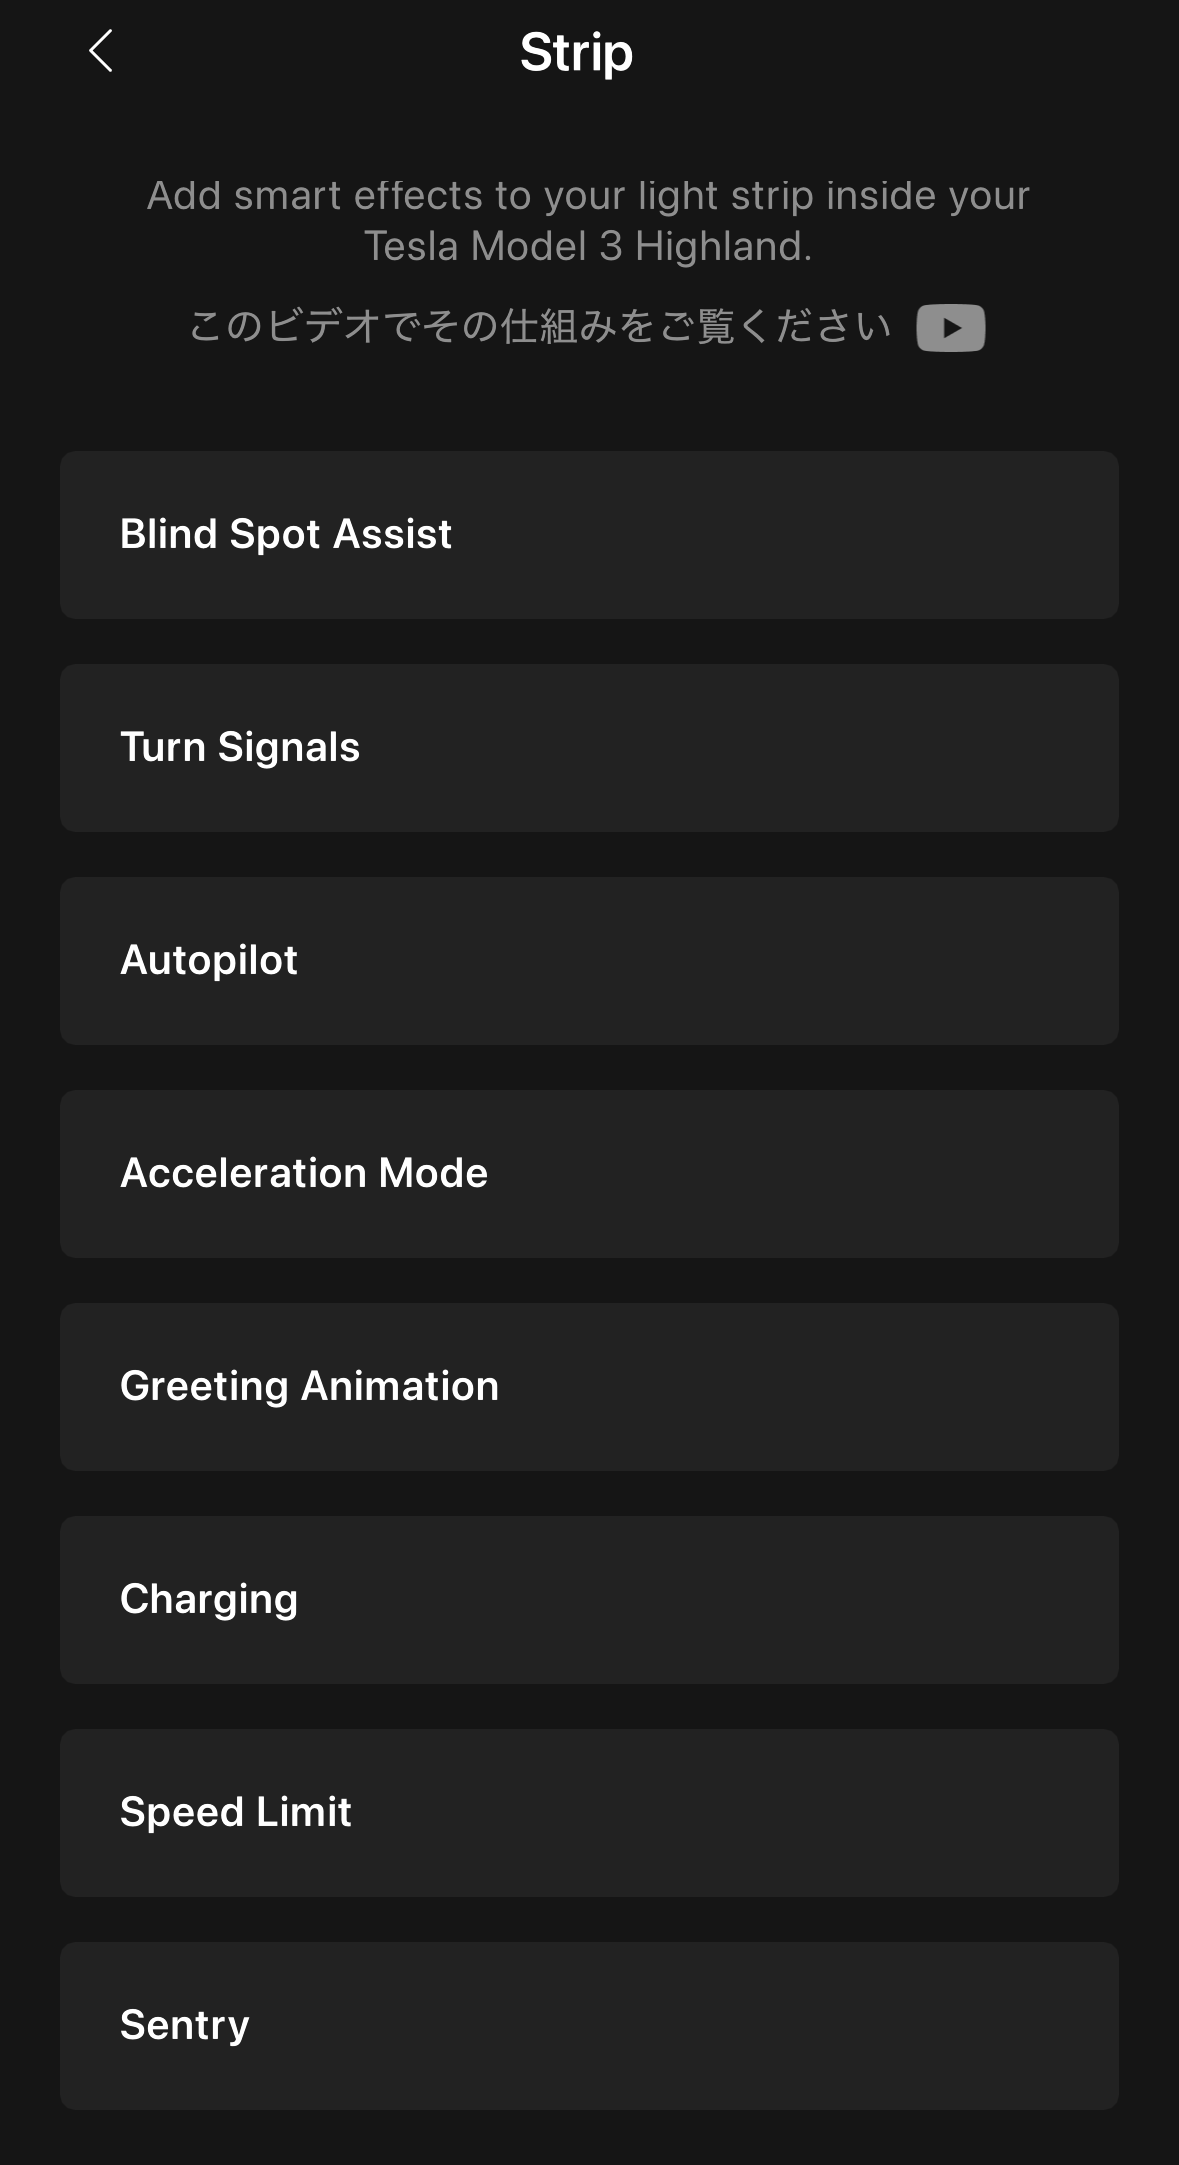Tap the Sentry list item
The height and width of the screenshot is (2165, 1179).
[589, 2026]
